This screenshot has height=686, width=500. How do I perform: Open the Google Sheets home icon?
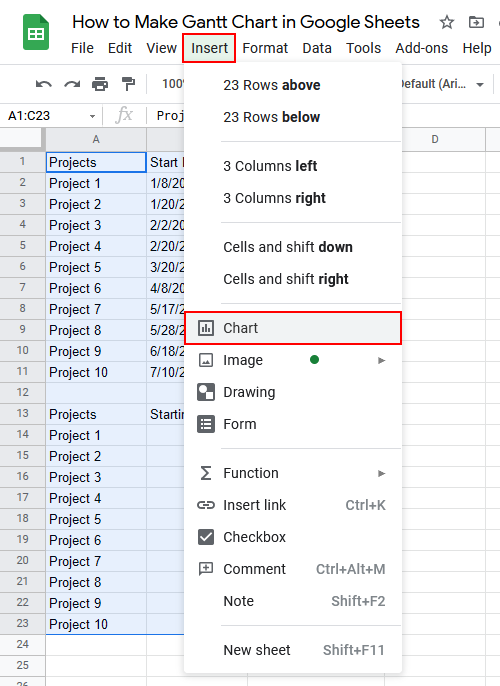(36, 32)
